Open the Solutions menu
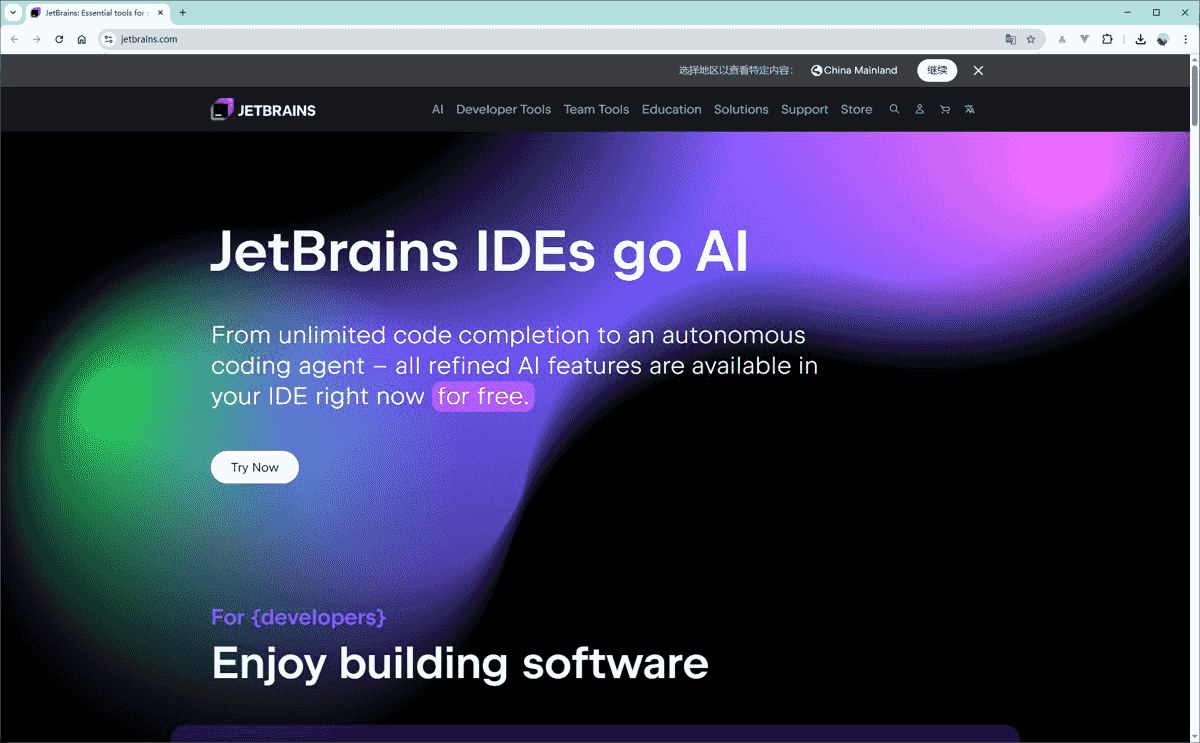 point(741,109)
